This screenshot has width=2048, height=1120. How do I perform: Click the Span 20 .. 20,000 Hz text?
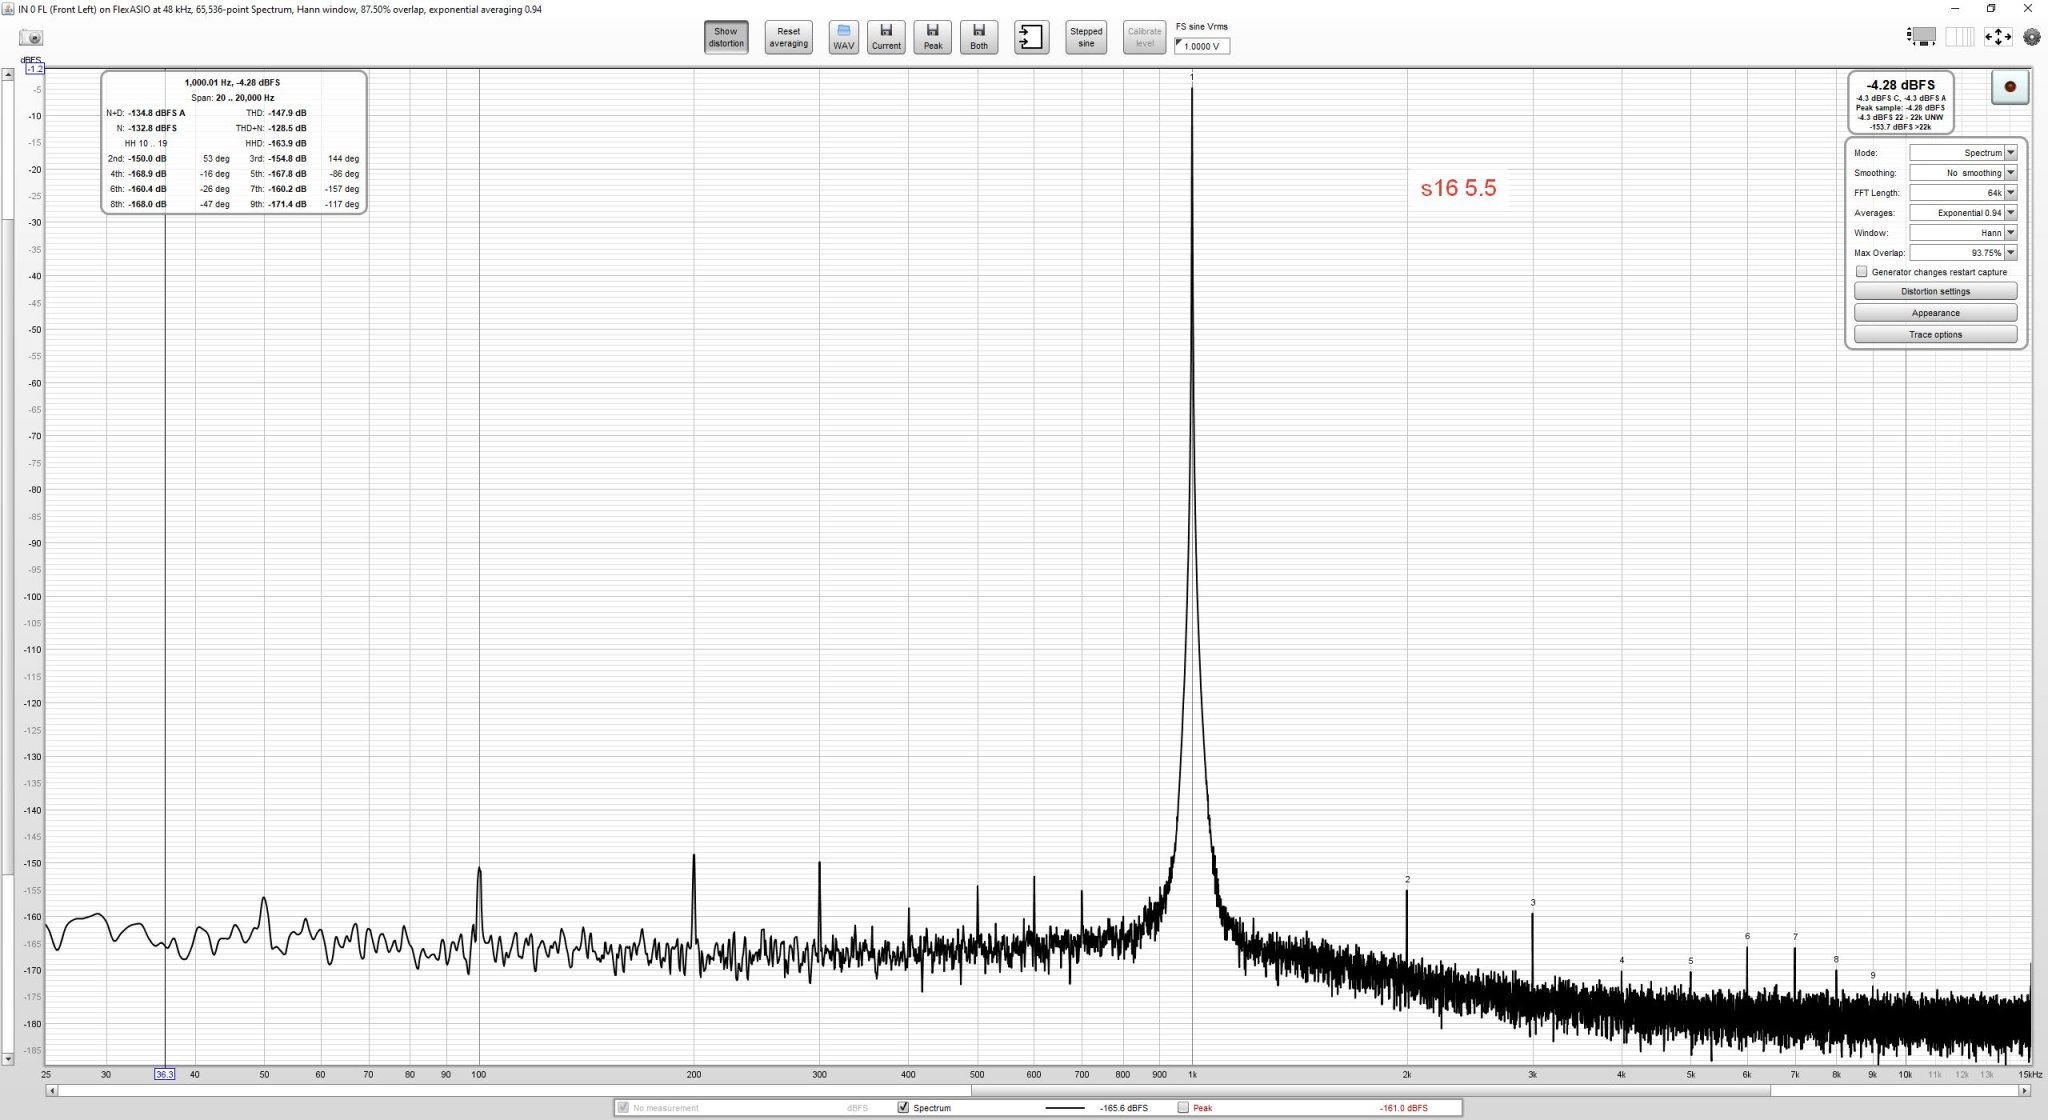tap(233, 98)
